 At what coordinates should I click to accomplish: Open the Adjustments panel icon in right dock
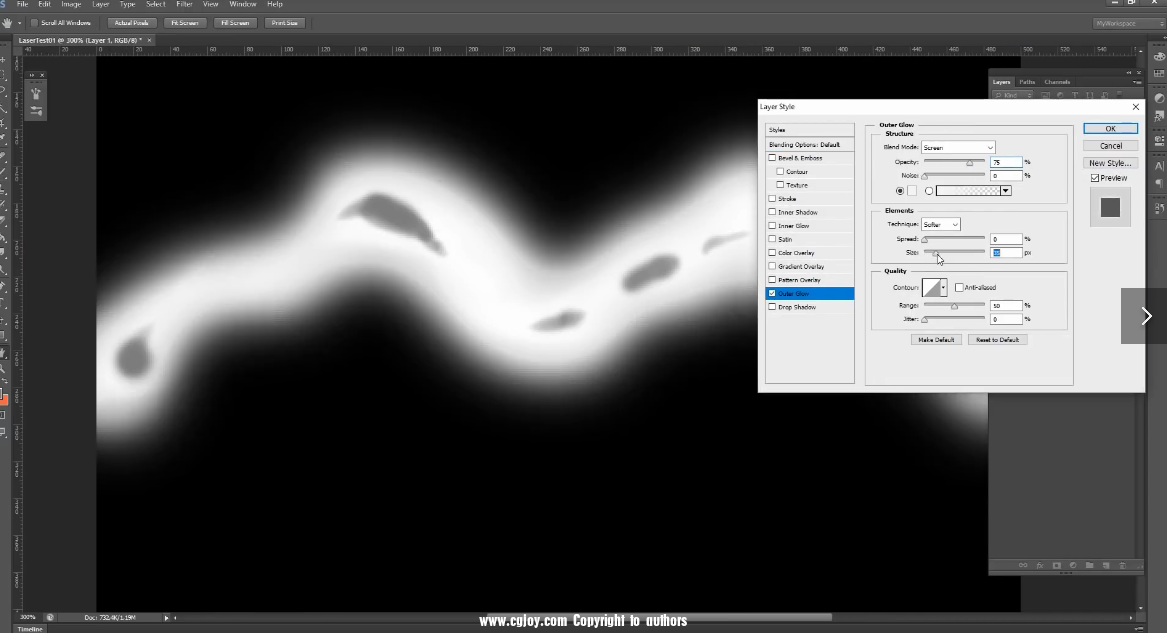pos(1159,98)
